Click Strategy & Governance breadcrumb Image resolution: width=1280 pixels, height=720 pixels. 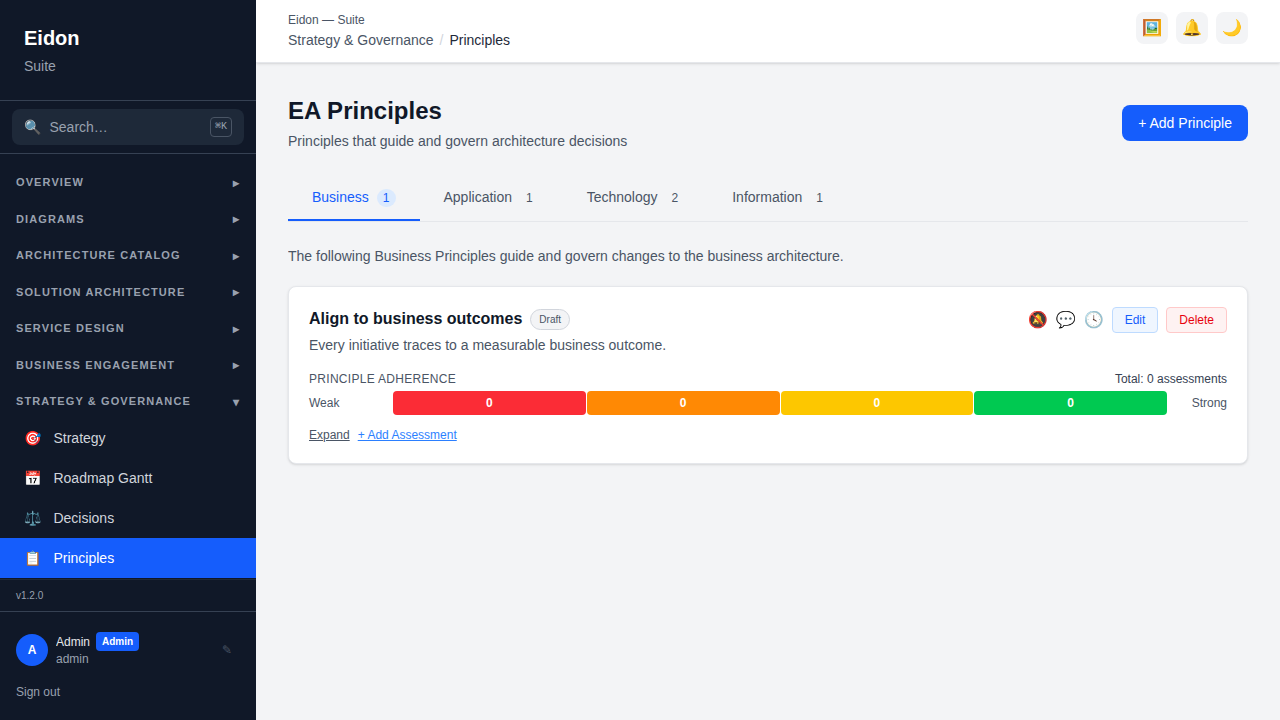click(x=361, y=40)
